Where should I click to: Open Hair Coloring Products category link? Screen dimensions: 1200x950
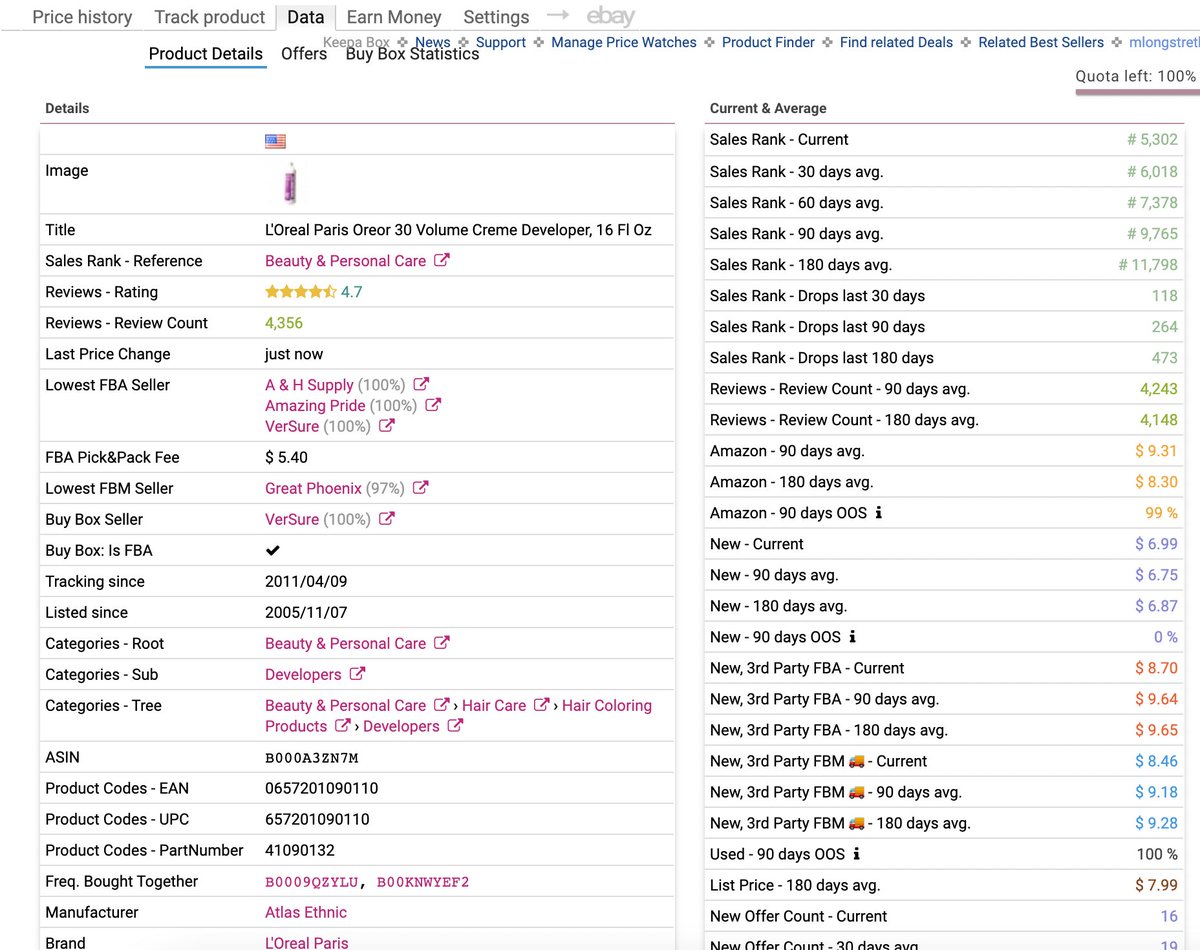point(458,715)
